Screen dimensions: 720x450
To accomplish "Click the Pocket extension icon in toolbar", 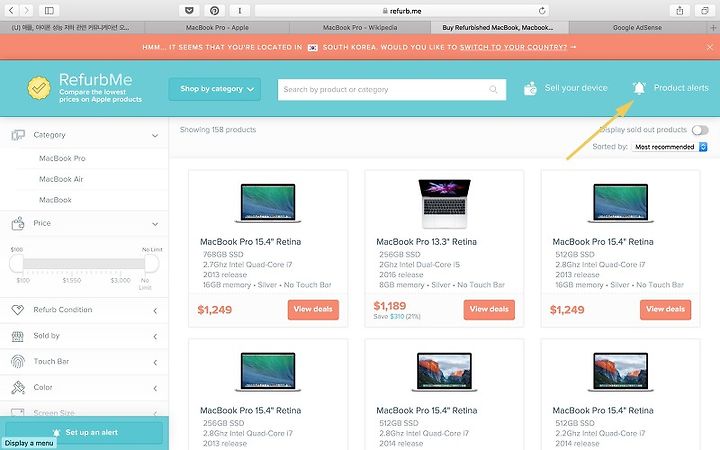I will click(189, 11).
